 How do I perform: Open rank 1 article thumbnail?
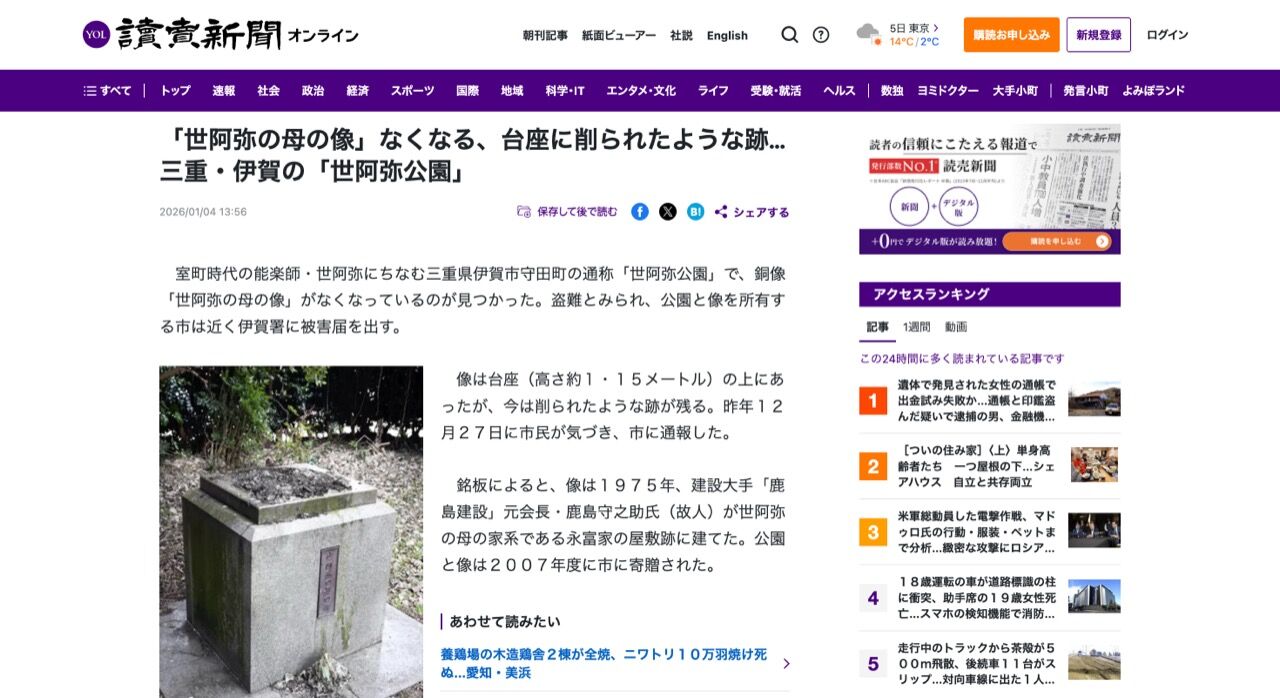(1094, 401)
